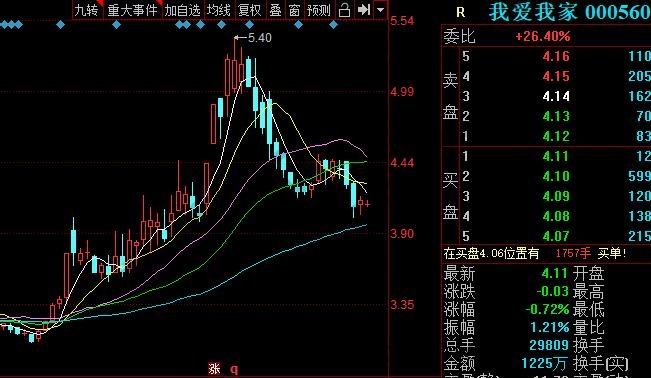The height and width of the screenshot is (378, 651).
Task: Click the 3.35 price axis label
Action: [x=402, y=304]
